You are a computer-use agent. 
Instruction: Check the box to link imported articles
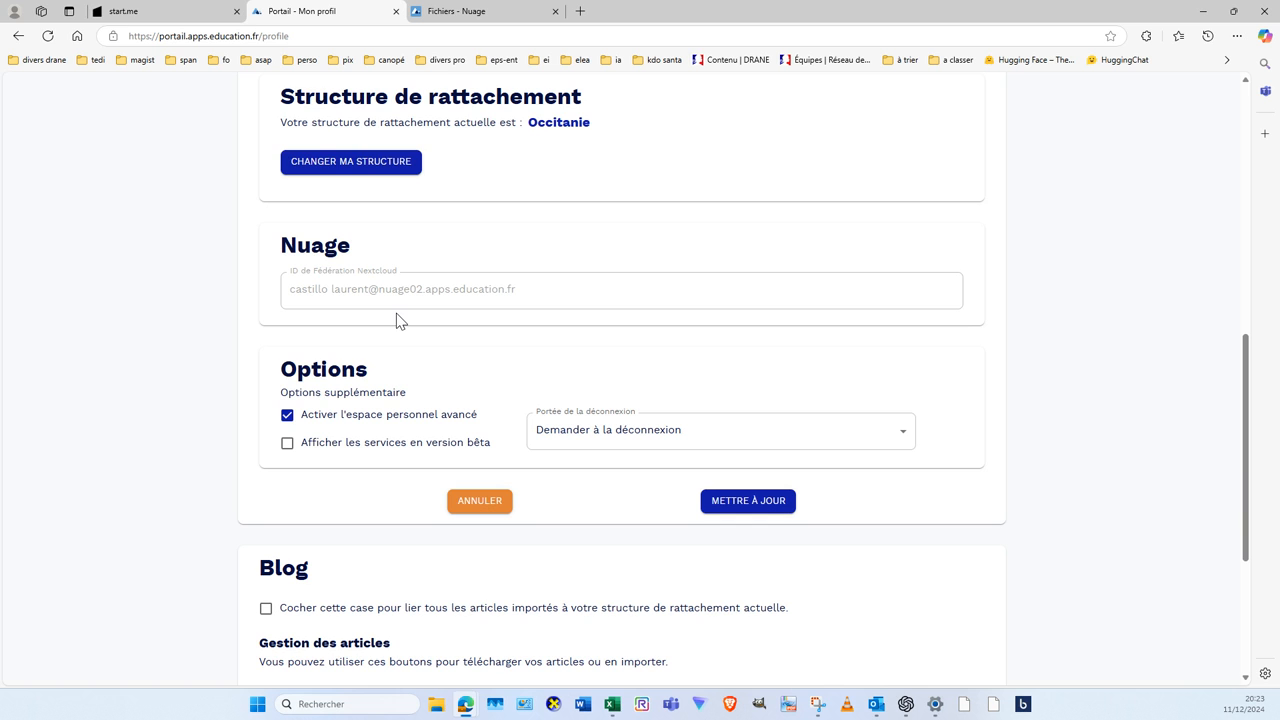(266, 608)
